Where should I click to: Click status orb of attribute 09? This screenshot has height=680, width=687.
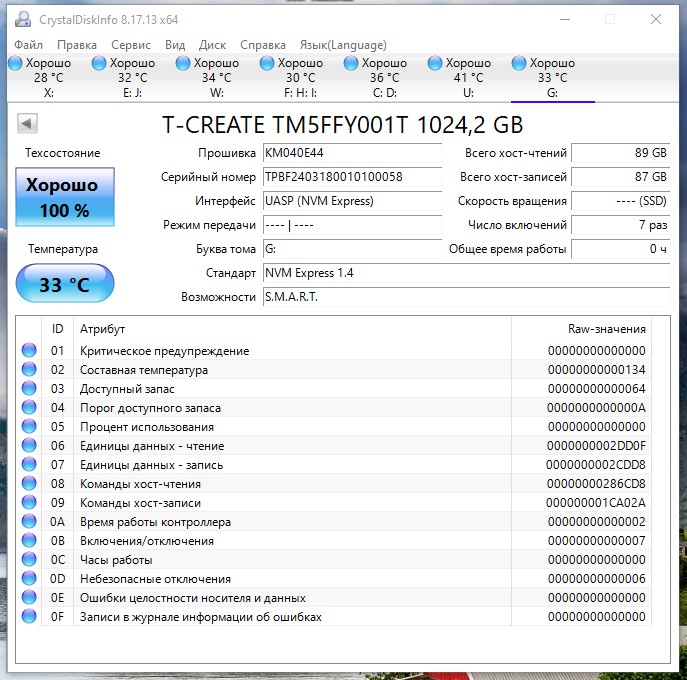[x=29, y=503]
